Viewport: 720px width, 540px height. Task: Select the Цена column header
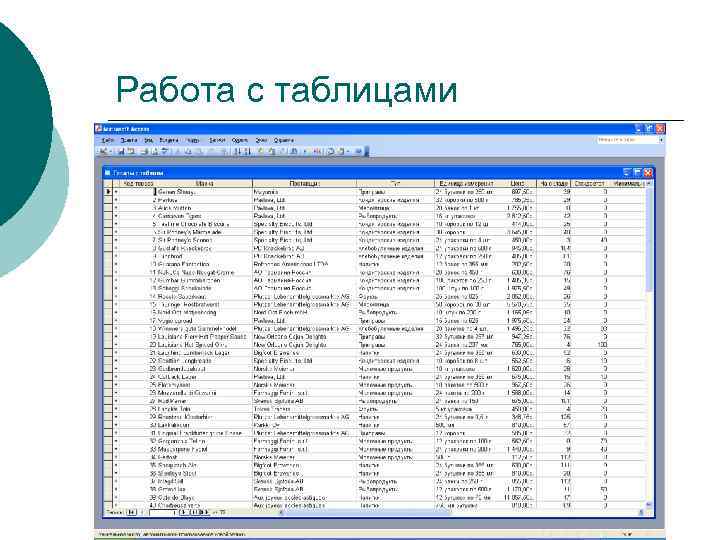pyautogui.click(x=518, y=184)
